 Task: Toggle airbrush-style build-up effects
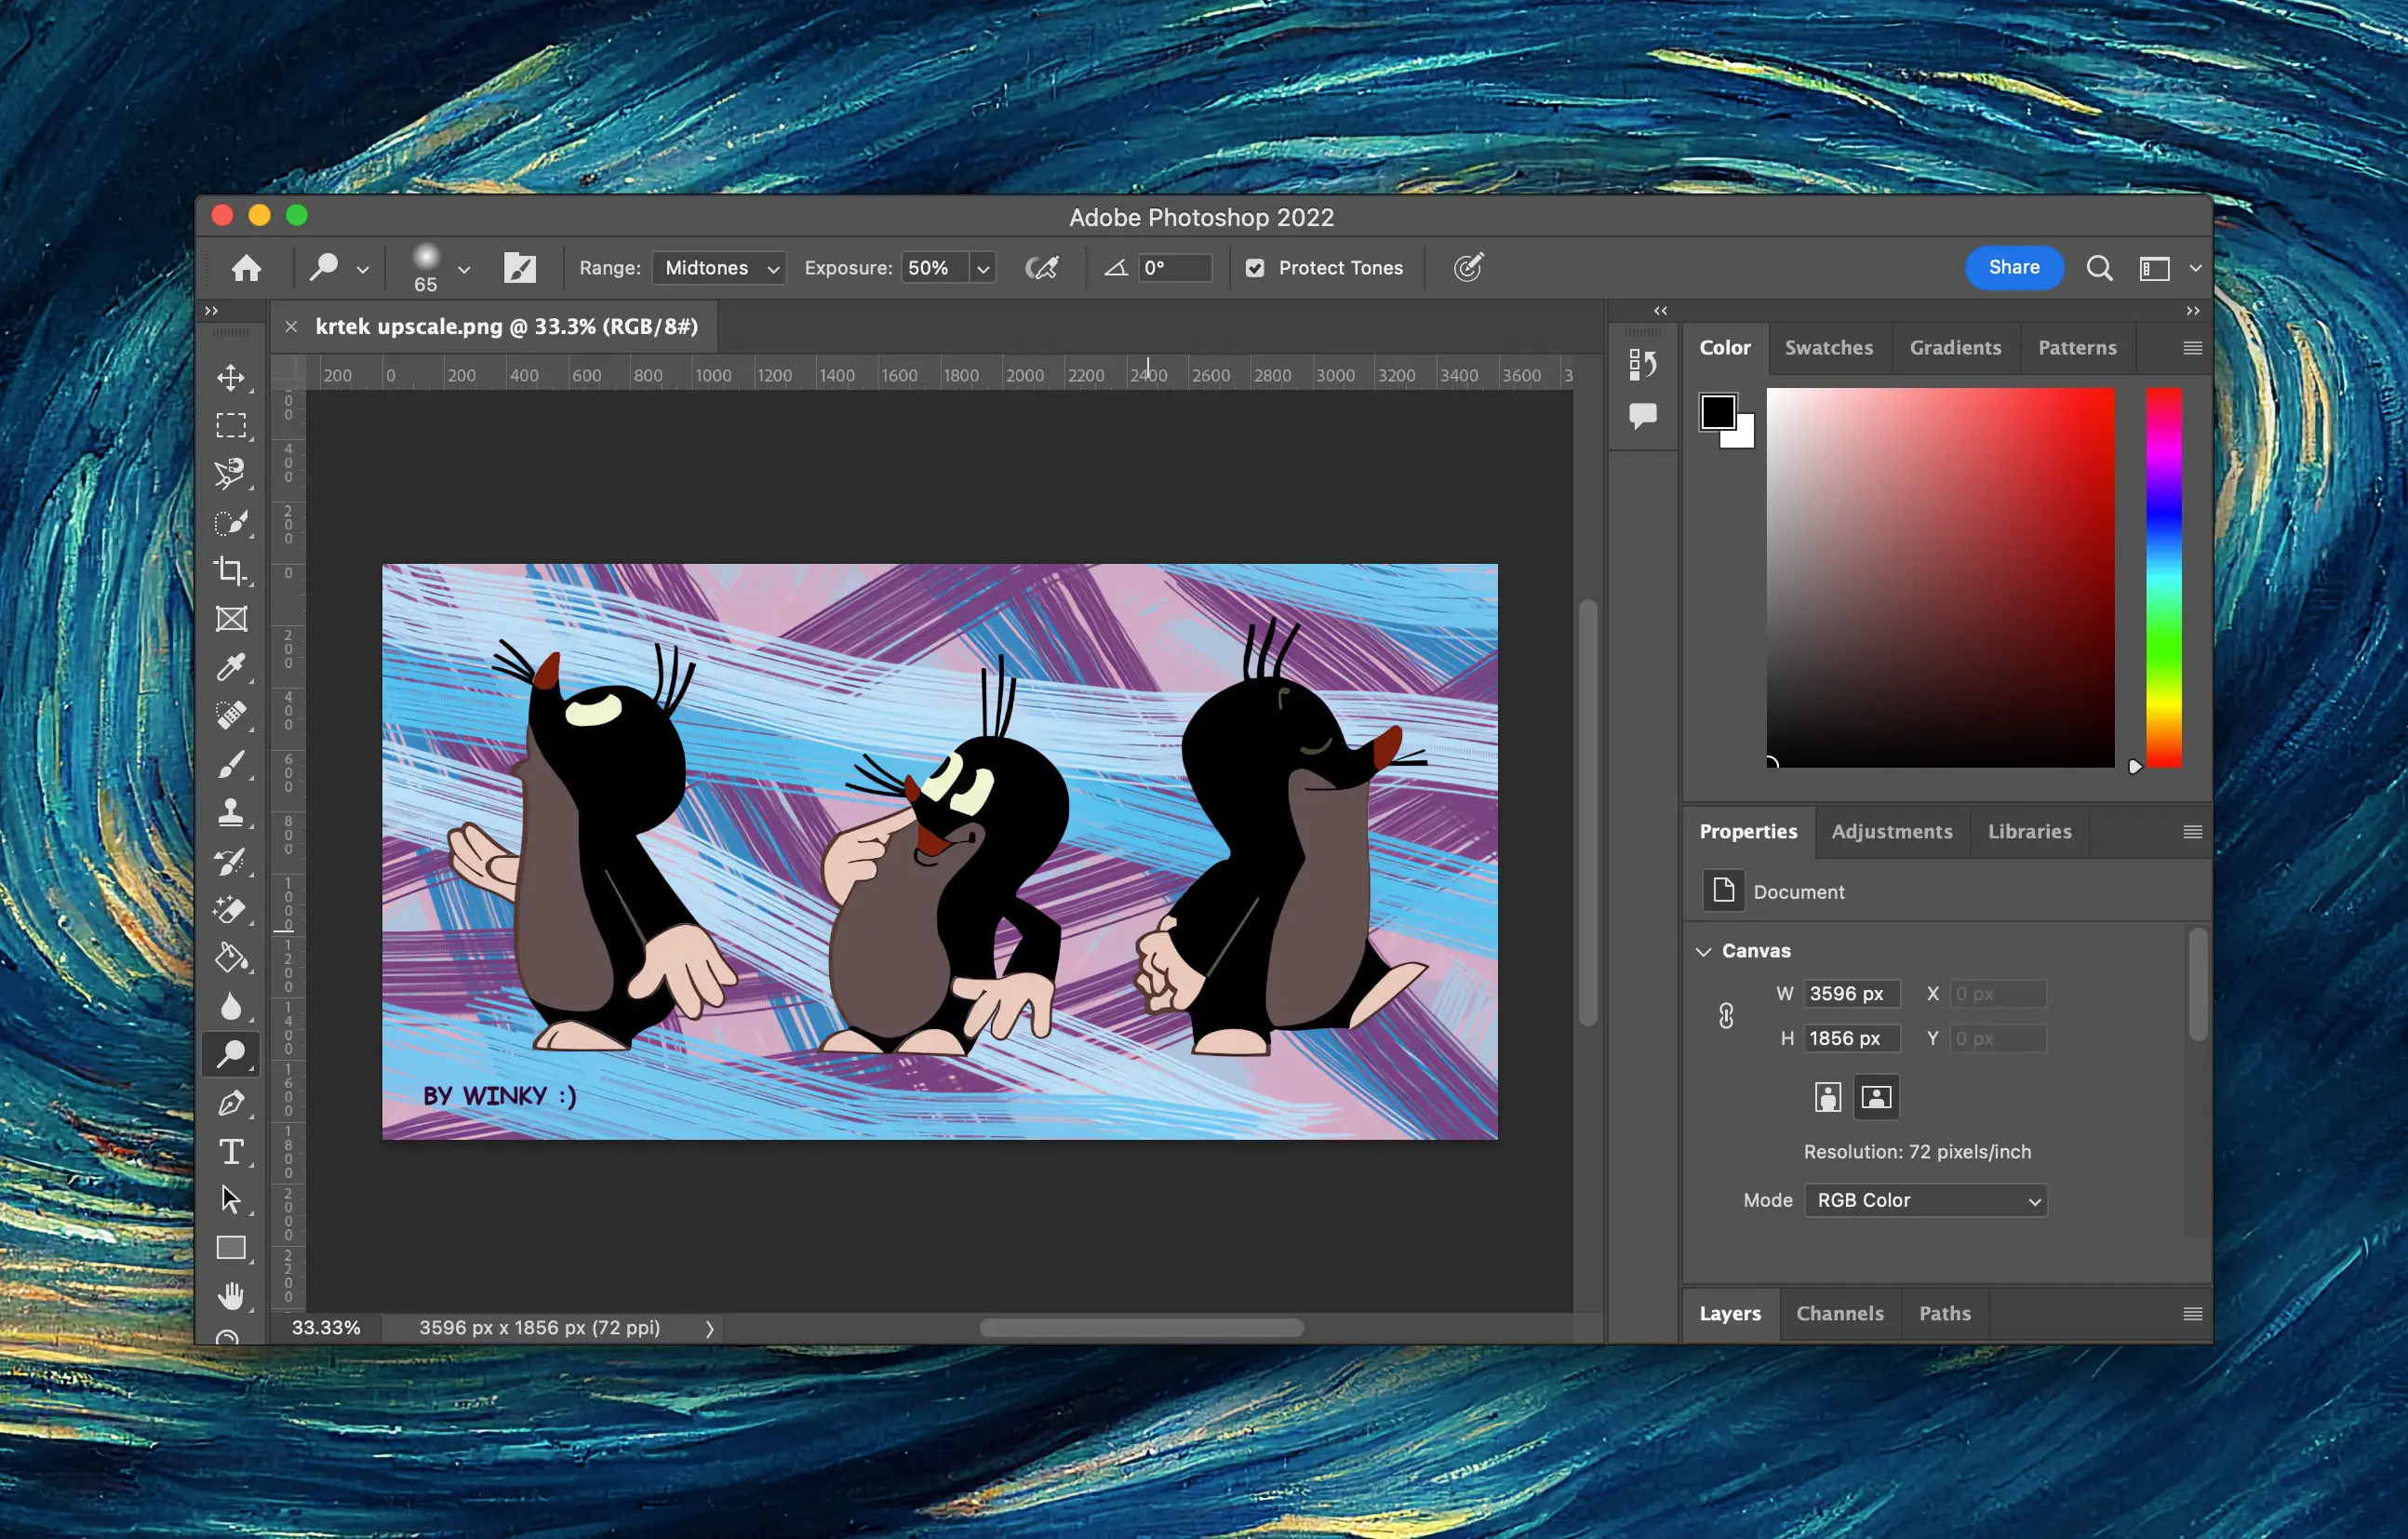pos(1041,268)
